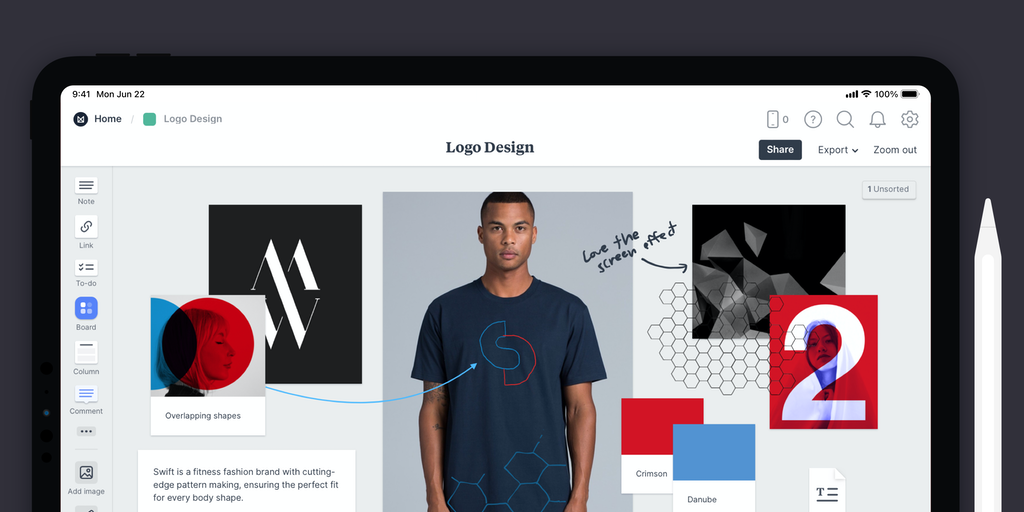Open the settings gear icon
The height and width of the screenshot is (512, 1024).
910,119
